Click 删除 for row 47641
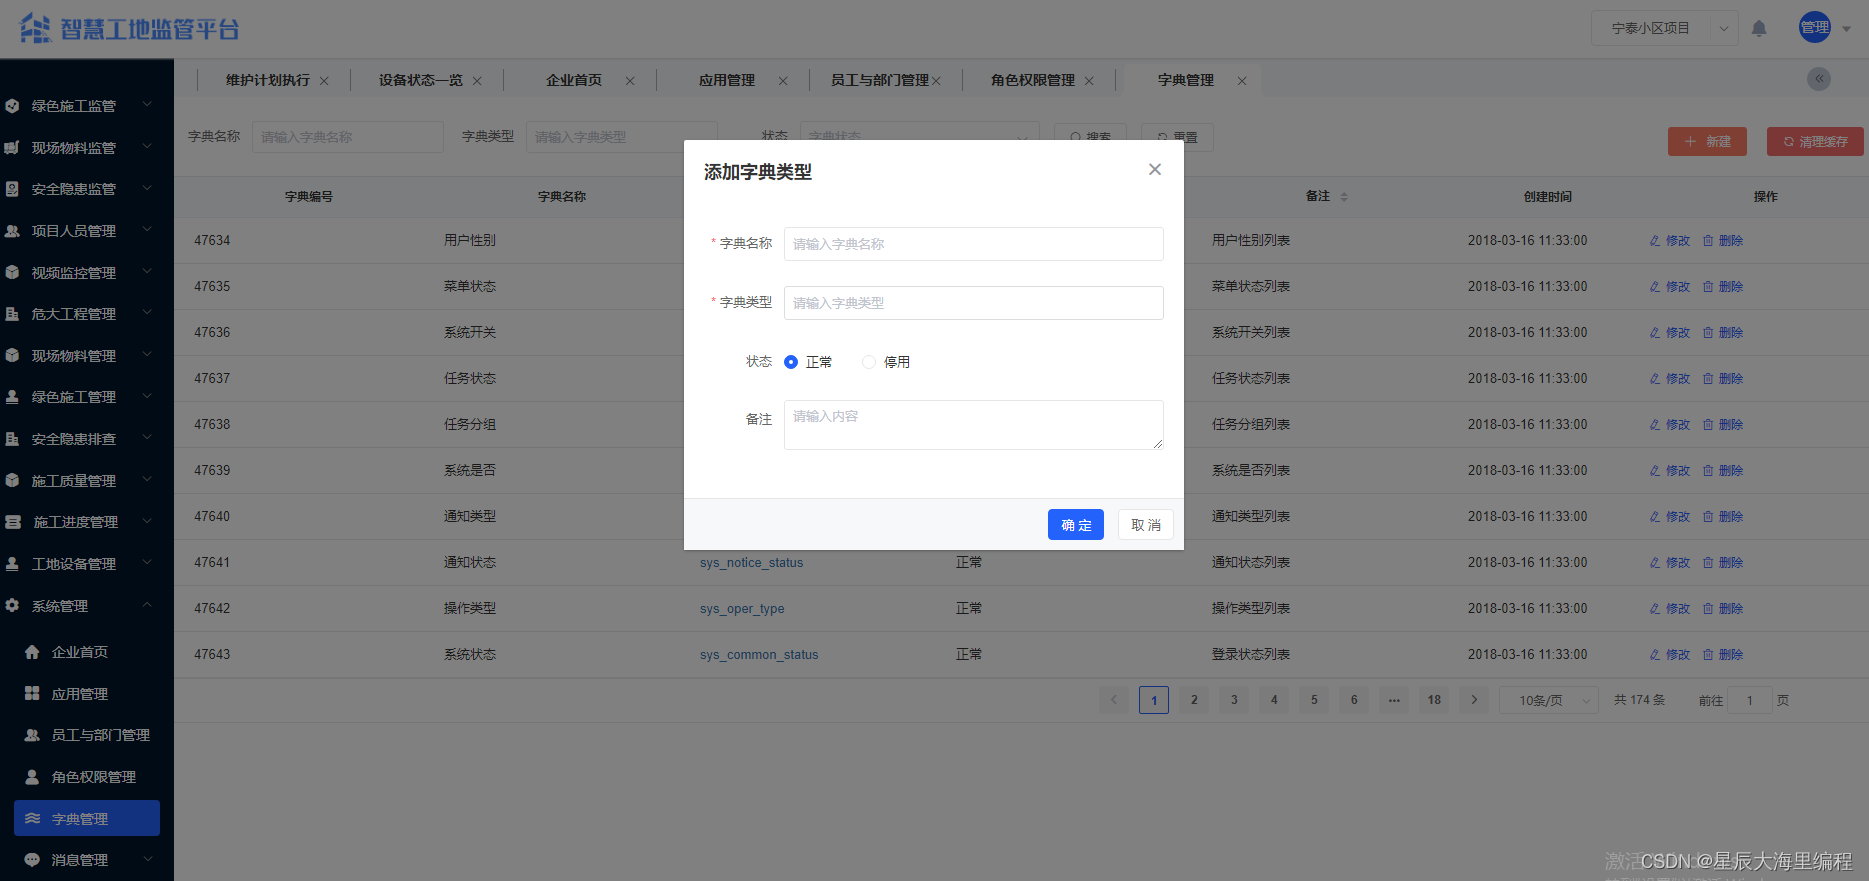 click(1723, 563)
